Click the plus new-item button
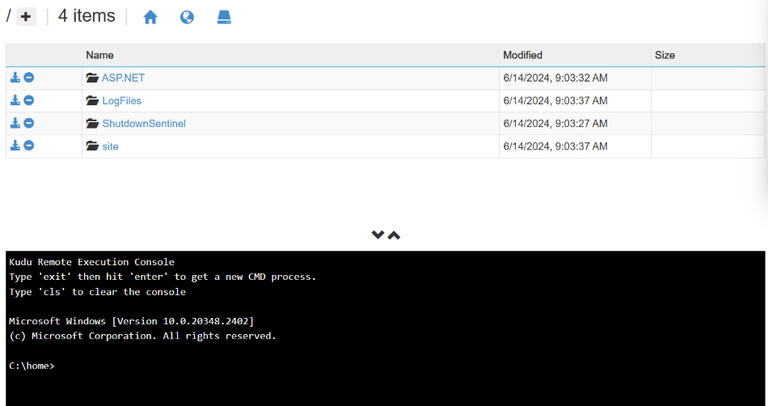This screenshot has width=768, height=406. 26,17
